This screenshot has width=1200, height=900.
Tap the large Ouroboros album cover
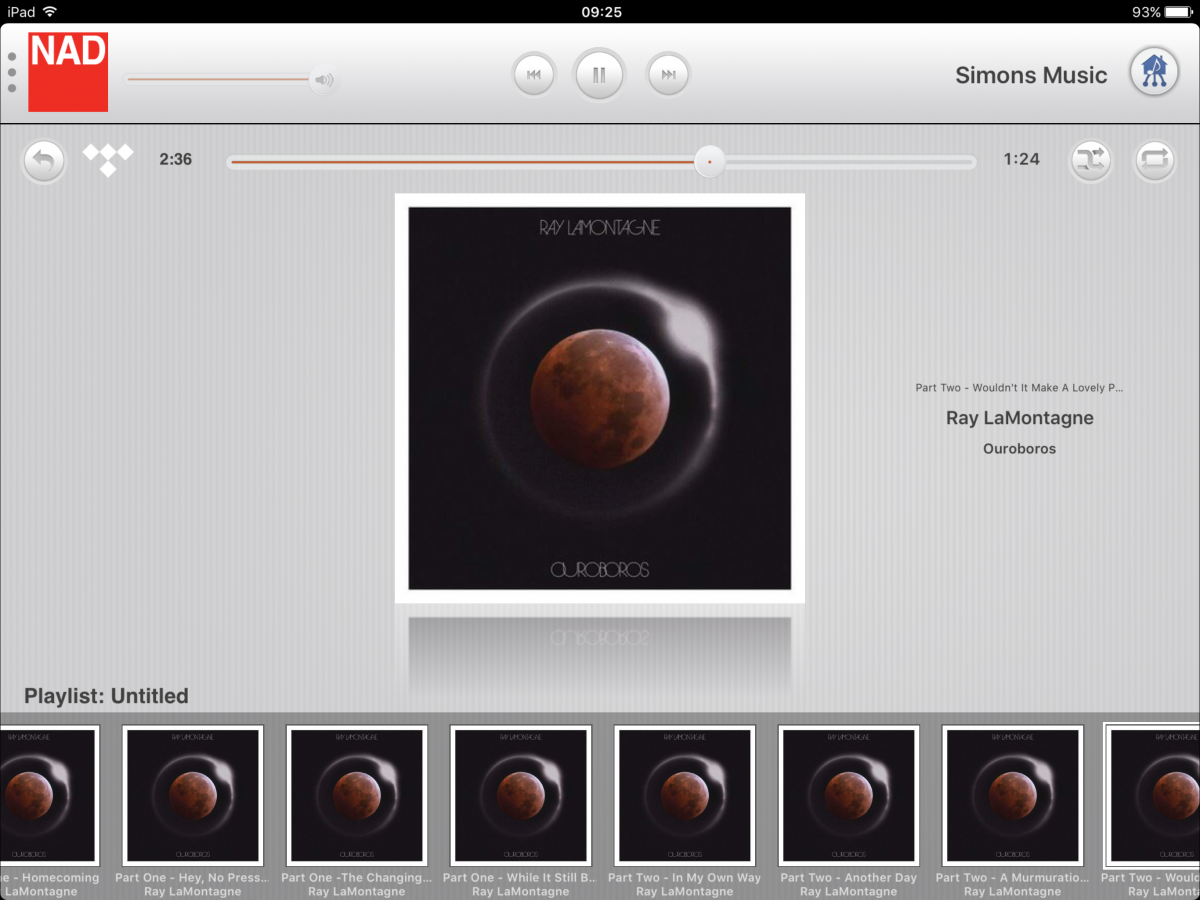pos(600,398)
